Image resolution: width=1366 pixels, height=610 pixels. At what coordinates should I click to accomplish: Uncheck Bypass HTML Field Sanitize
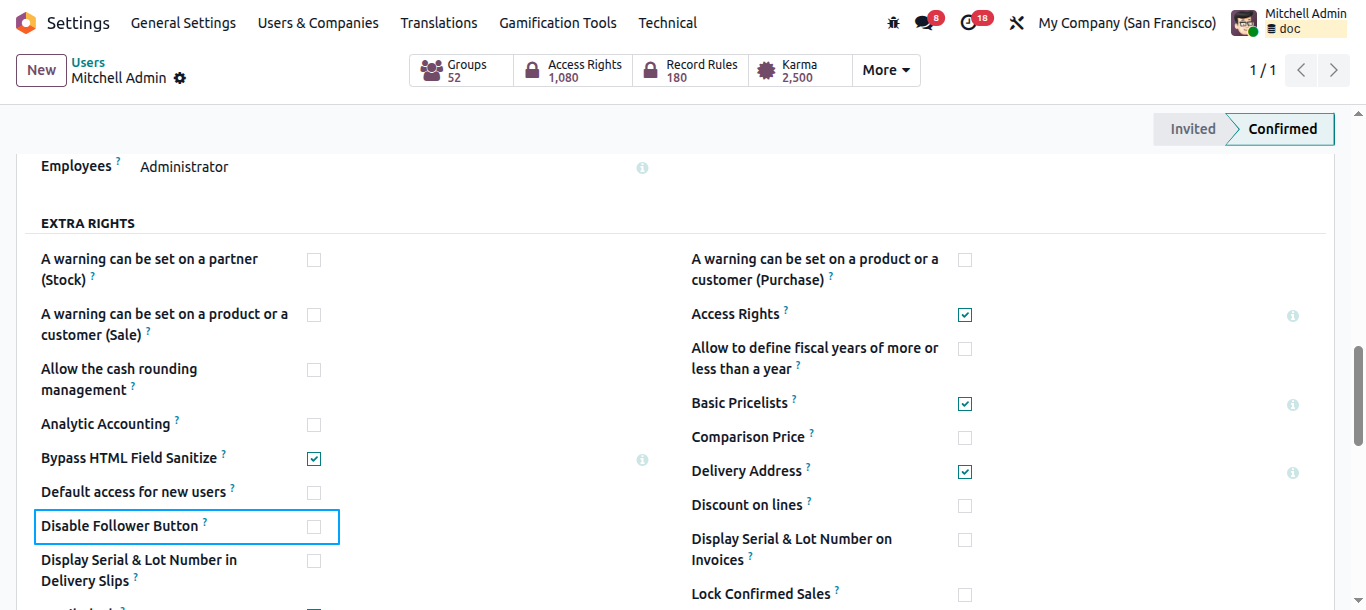click(x=314, y=459)
